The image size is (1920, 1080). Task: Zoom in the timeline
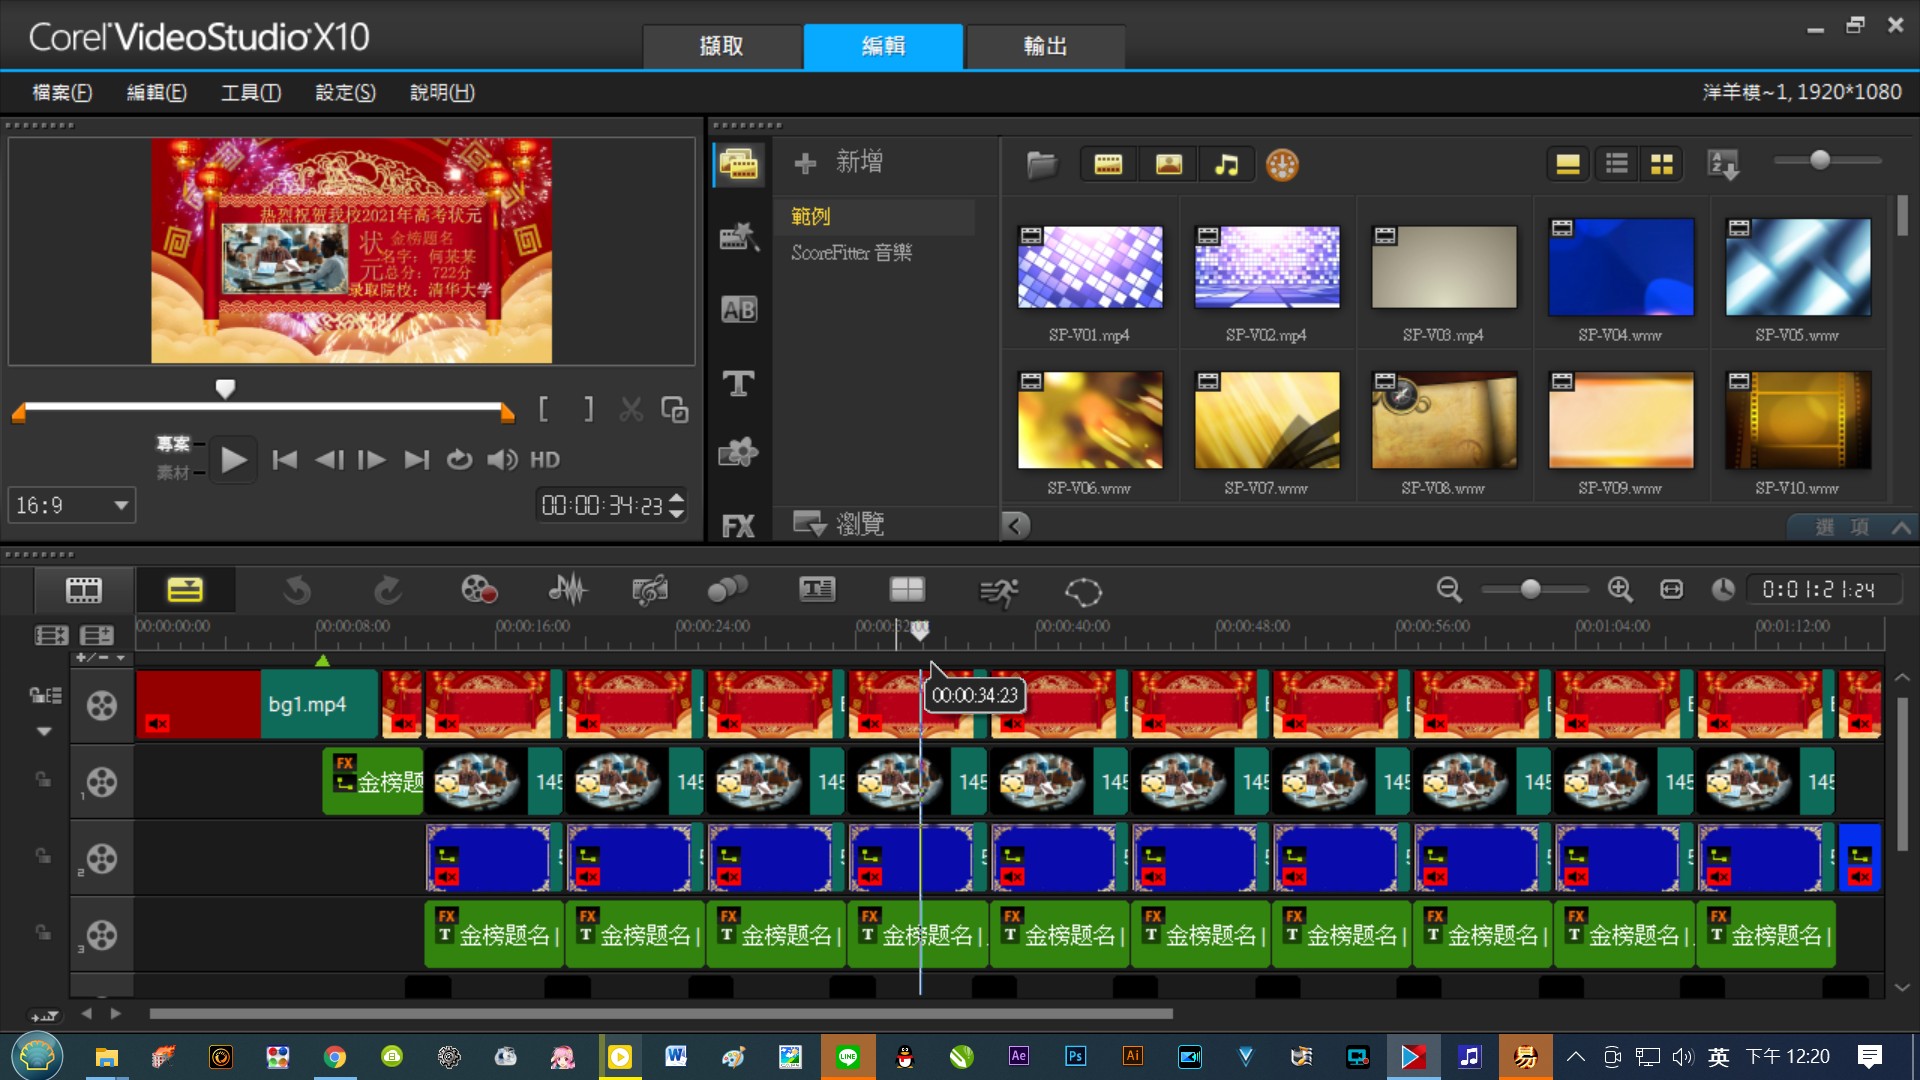pos(1620,590)
